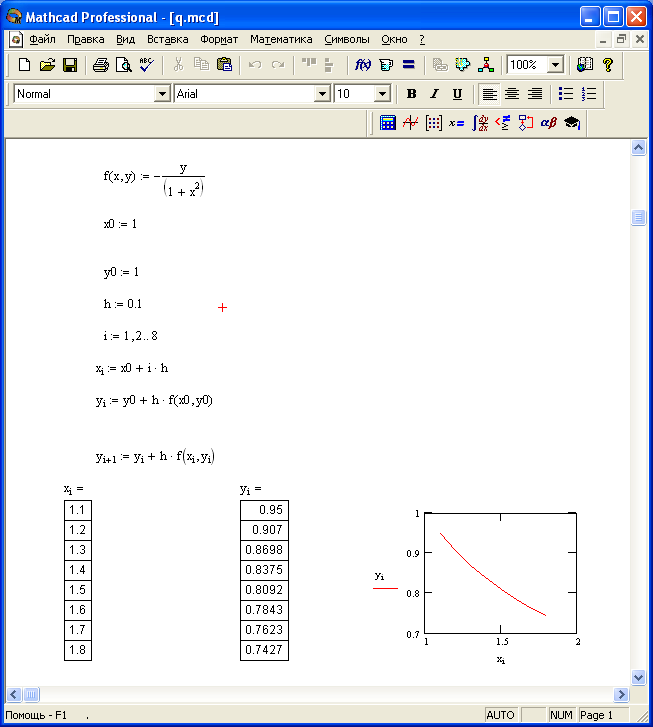Open Resource Center book icon
The image size is (653, 727).
point(585,65)
